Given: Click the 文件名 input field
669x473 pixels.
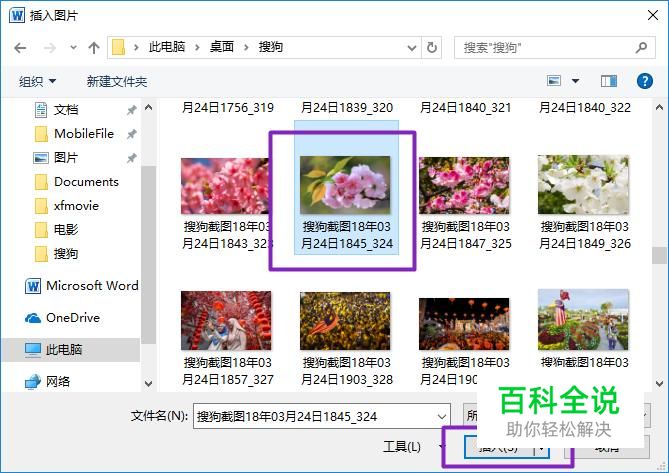Looking at the screenshot, I should click(322, 416).
